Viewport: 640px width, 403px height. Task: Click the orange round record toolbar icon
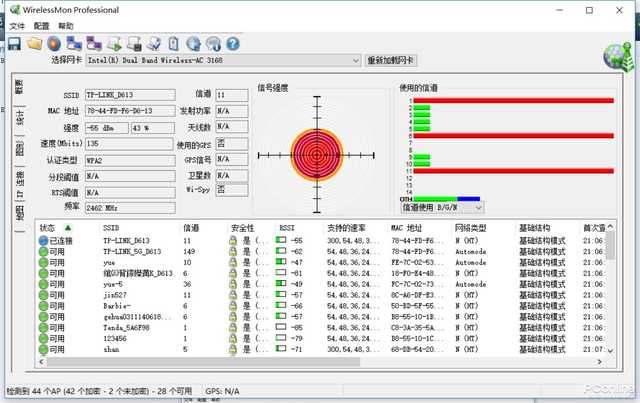pos(54,44)
